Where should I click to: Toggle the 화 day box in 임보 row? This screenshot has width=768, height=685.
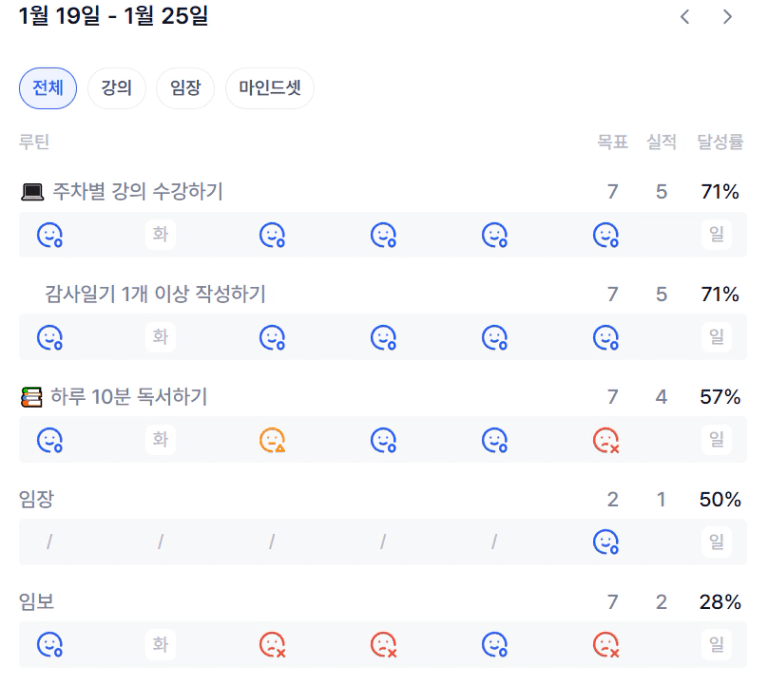tap(160, 644)
